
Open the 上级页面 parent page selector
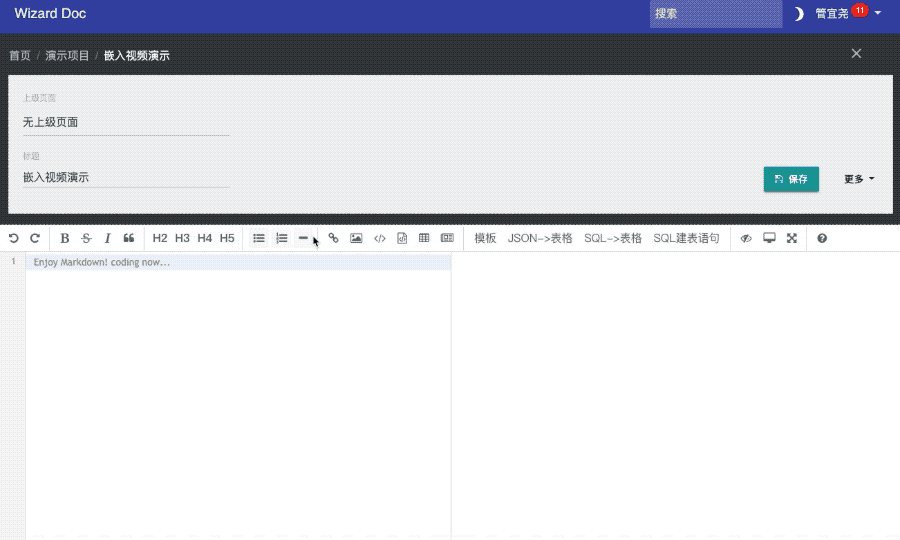[x=126, y=122]
